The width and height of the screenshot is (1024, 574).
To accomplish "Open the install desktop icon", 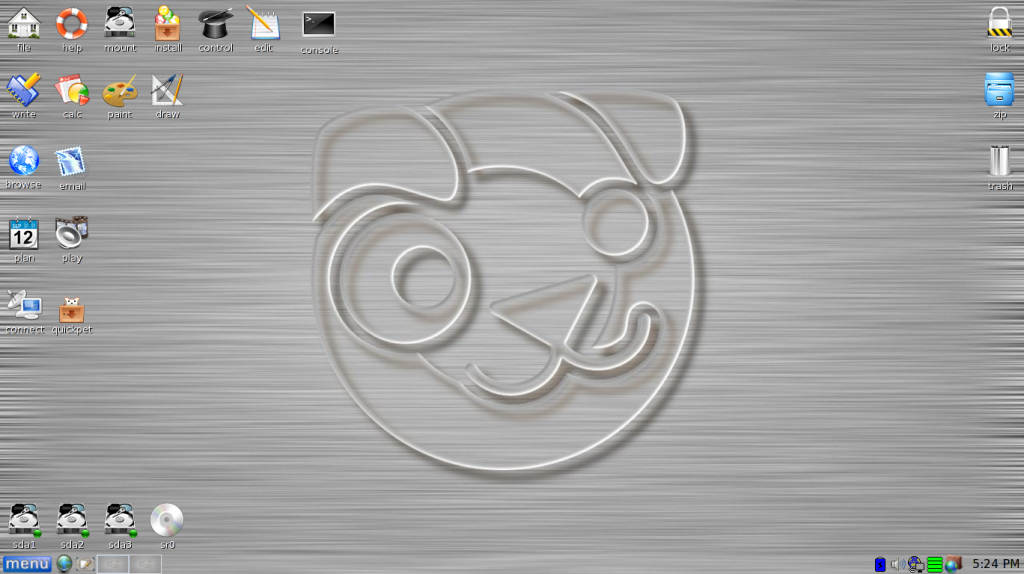I will point(168,24).
